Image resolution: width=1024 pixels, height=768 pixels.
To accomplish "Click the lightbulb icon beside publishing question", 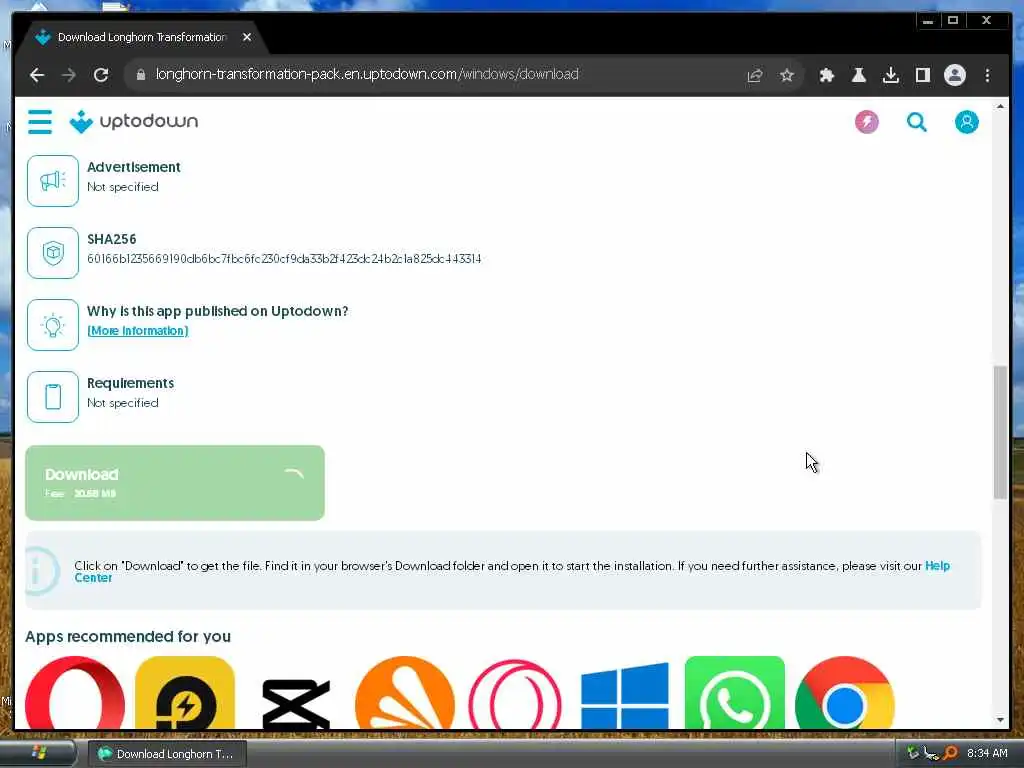I will [x=53, y=325].
